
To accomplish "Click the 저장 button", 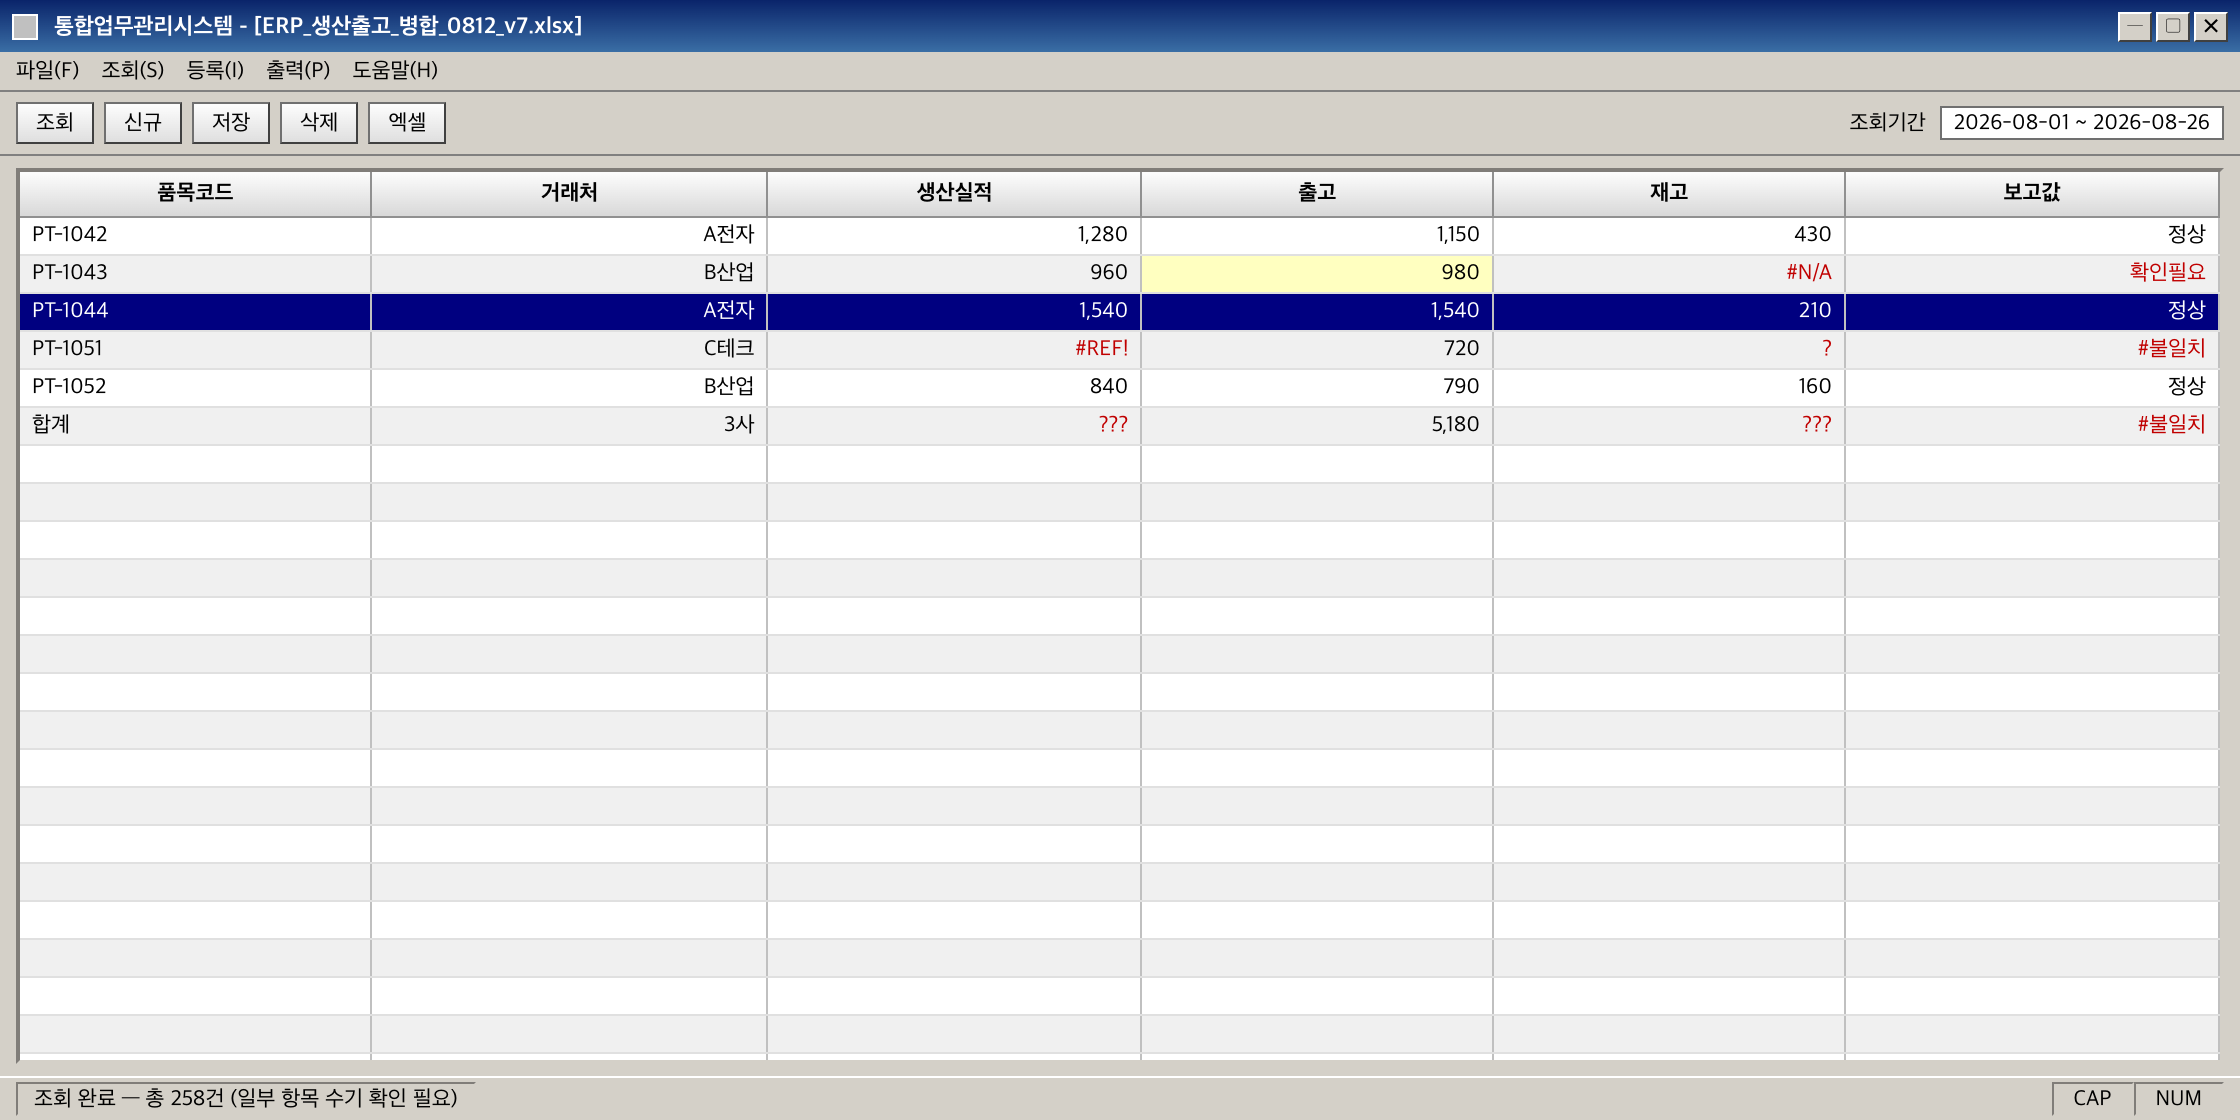I will [x=231, y=122].
